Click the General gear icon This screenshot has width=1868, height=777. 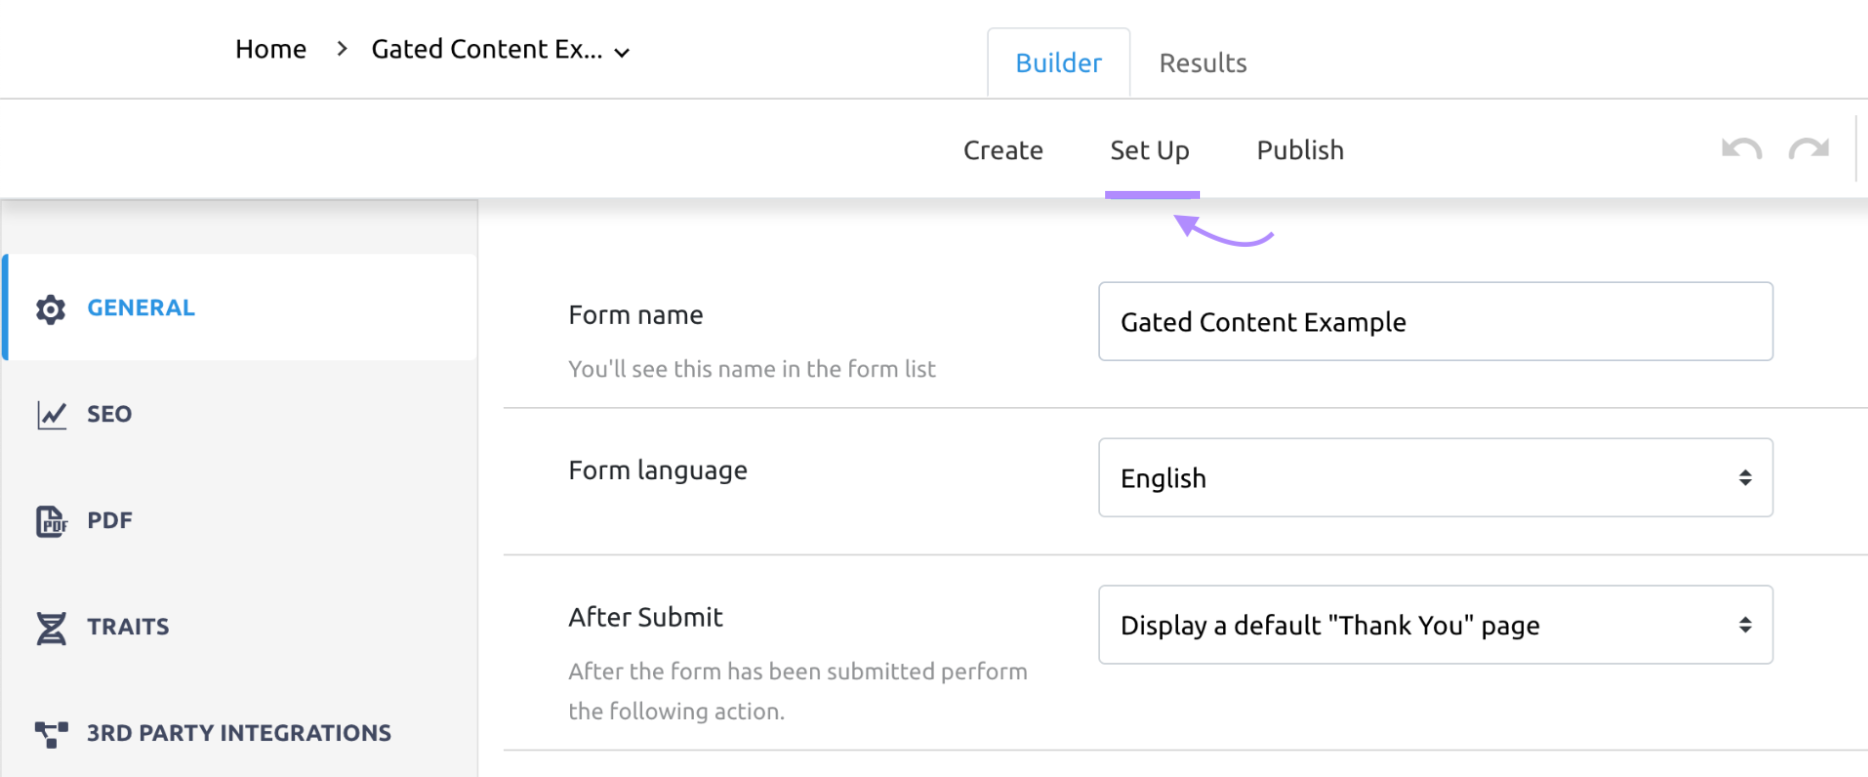50,309
